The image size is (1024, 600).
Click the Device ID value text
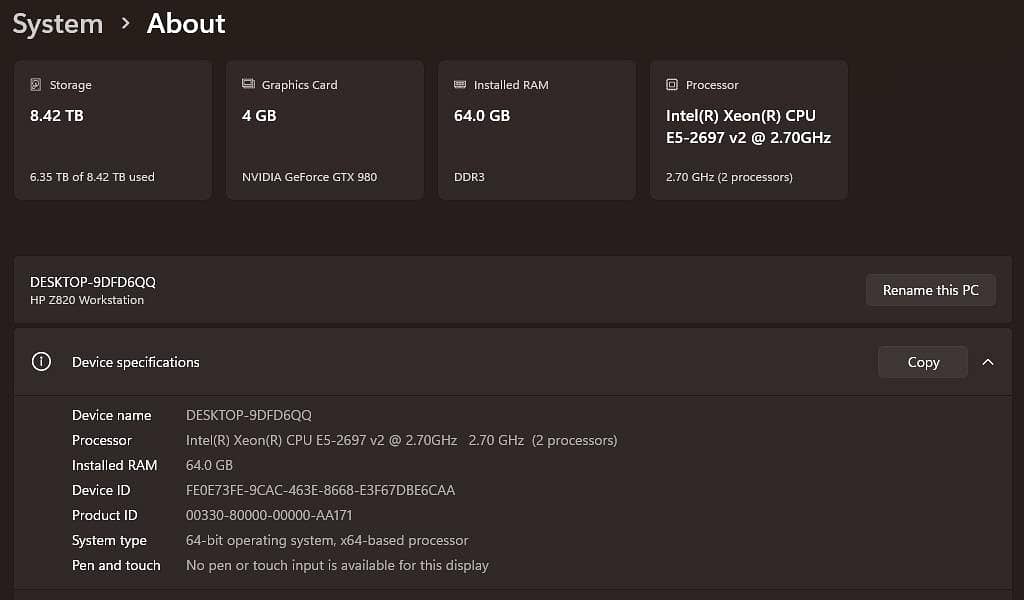[x=321, y=490]
